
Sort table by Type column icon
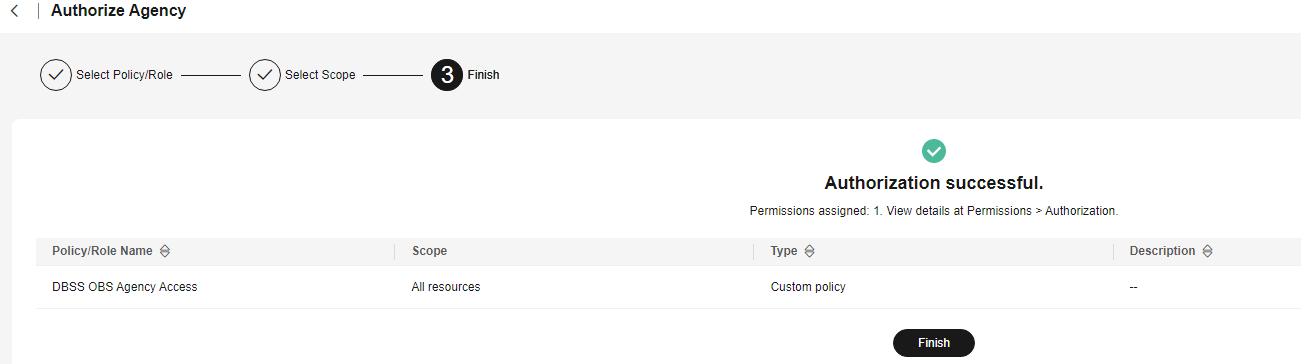pyautogui.click(x=810, y=251)
